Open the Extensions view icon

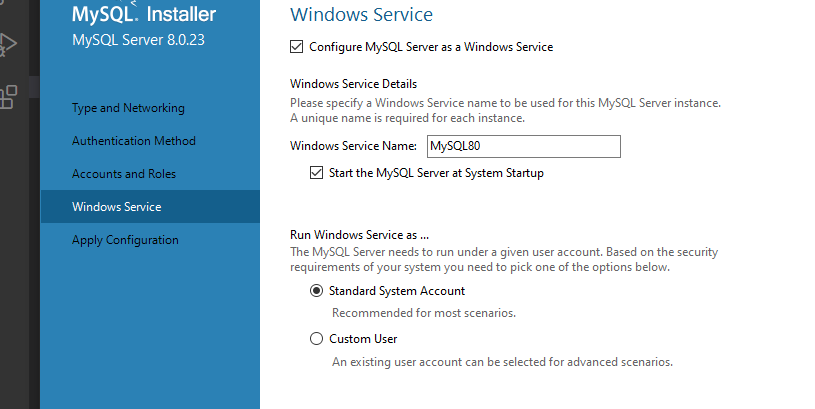click(x=8, y=96)
